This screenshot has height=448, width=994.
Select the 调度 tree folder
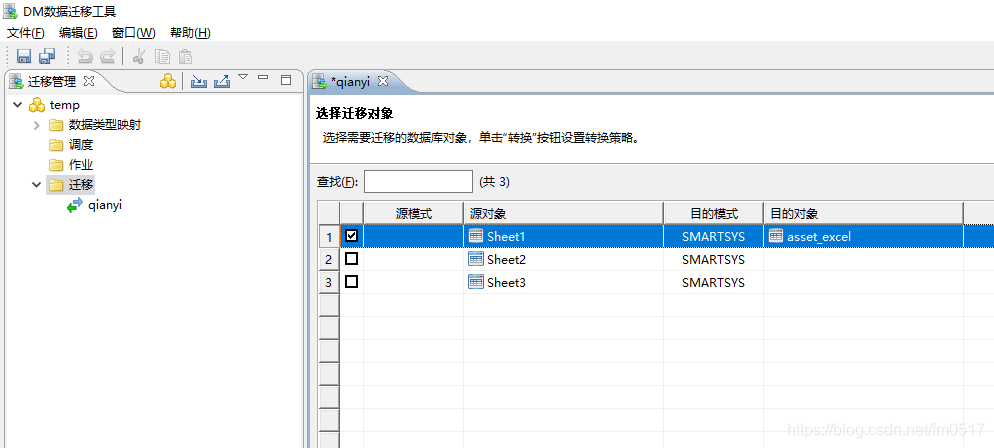(81, 145)
